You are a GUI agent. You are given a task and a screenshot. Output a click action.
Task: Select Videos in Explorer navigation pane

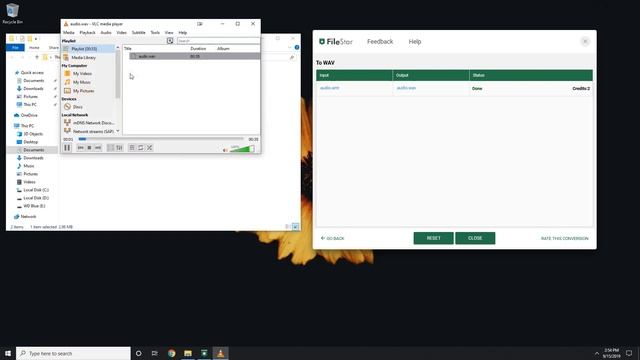pos(29,182)
